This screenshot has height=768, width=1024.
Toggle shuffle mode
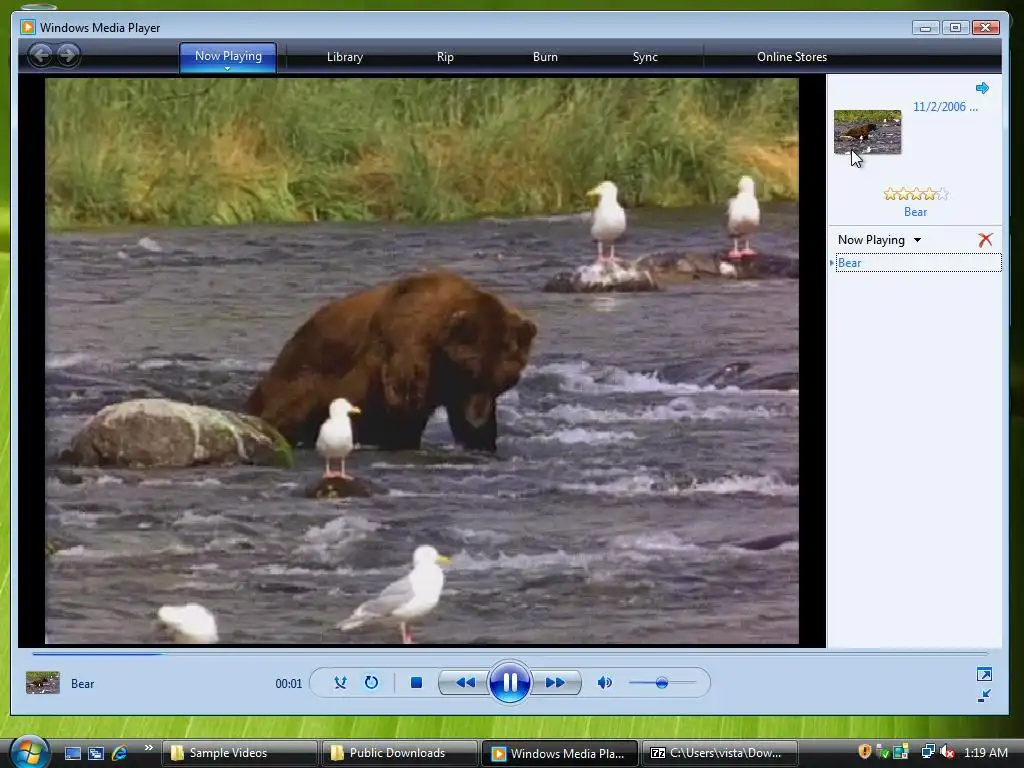(x=340, y=682)
